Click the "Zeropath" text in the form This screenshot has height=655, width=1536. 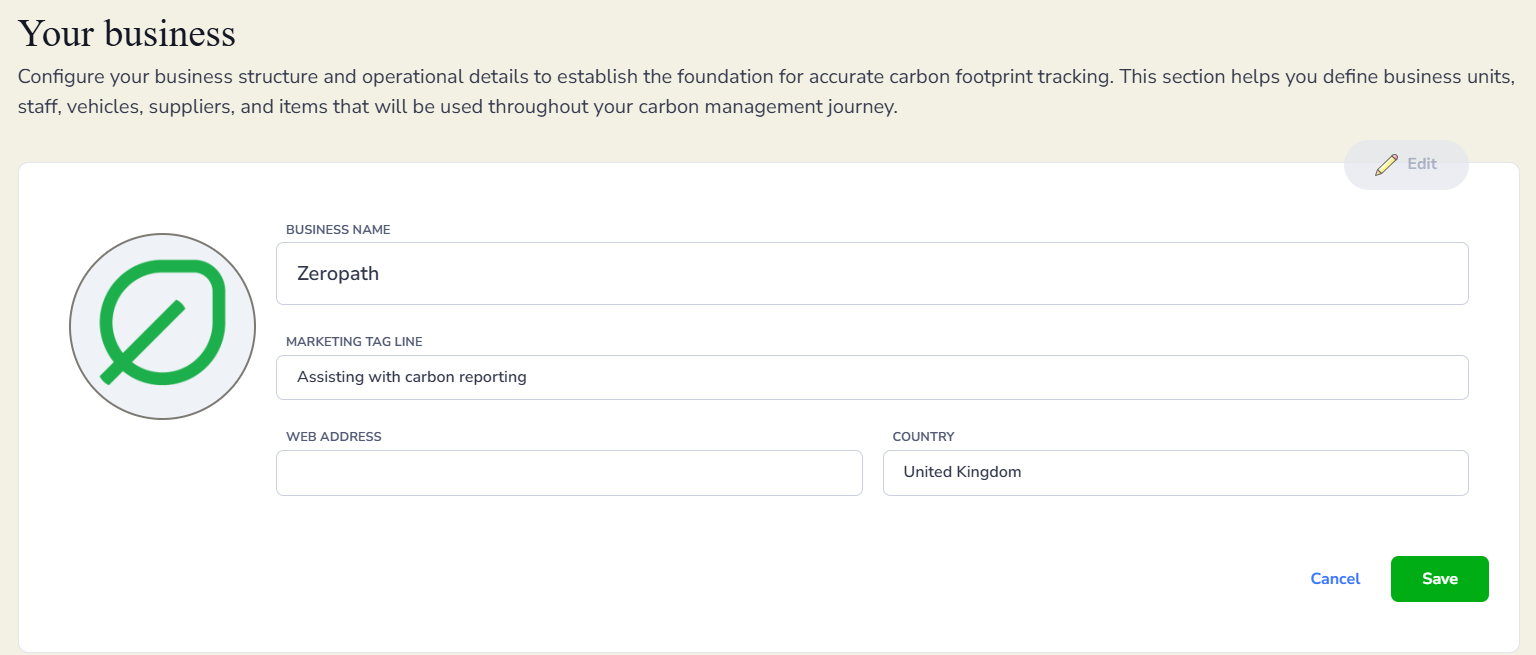coord(338,273)
